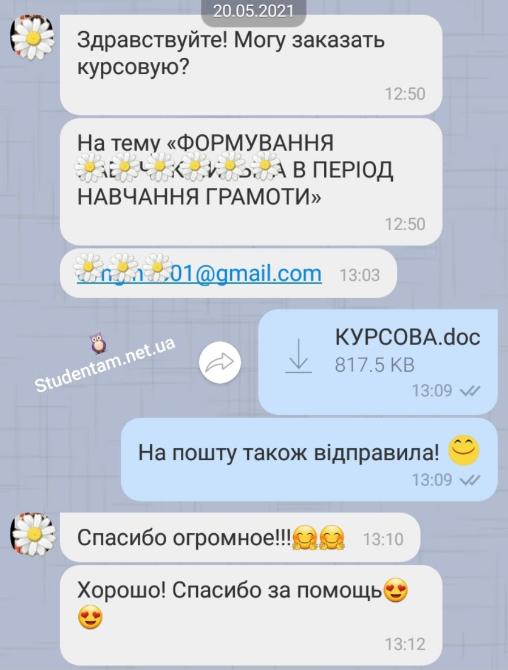Select the message 'На пошту також відправила!'

[309, 460]
